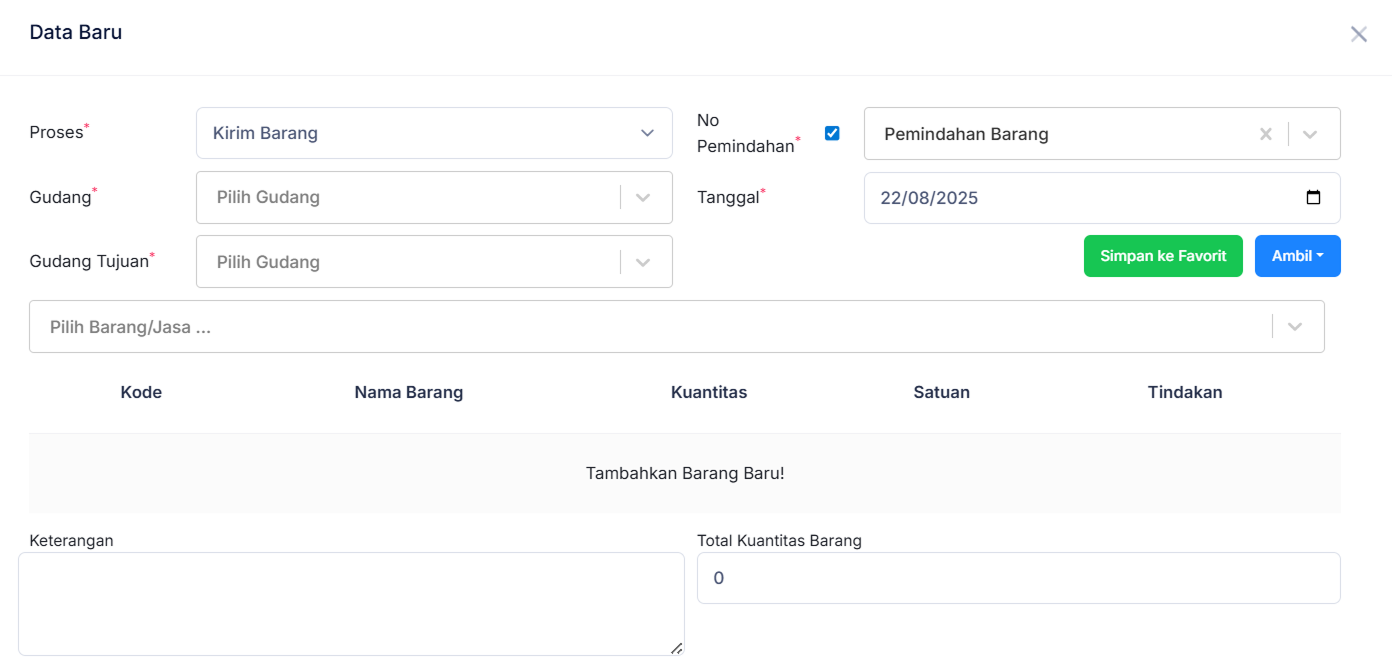Select the Total Kuantitas Barang field
The width and height of the screenshot is (1392, 667).
pyautogui.click(x=1018, y=578)
